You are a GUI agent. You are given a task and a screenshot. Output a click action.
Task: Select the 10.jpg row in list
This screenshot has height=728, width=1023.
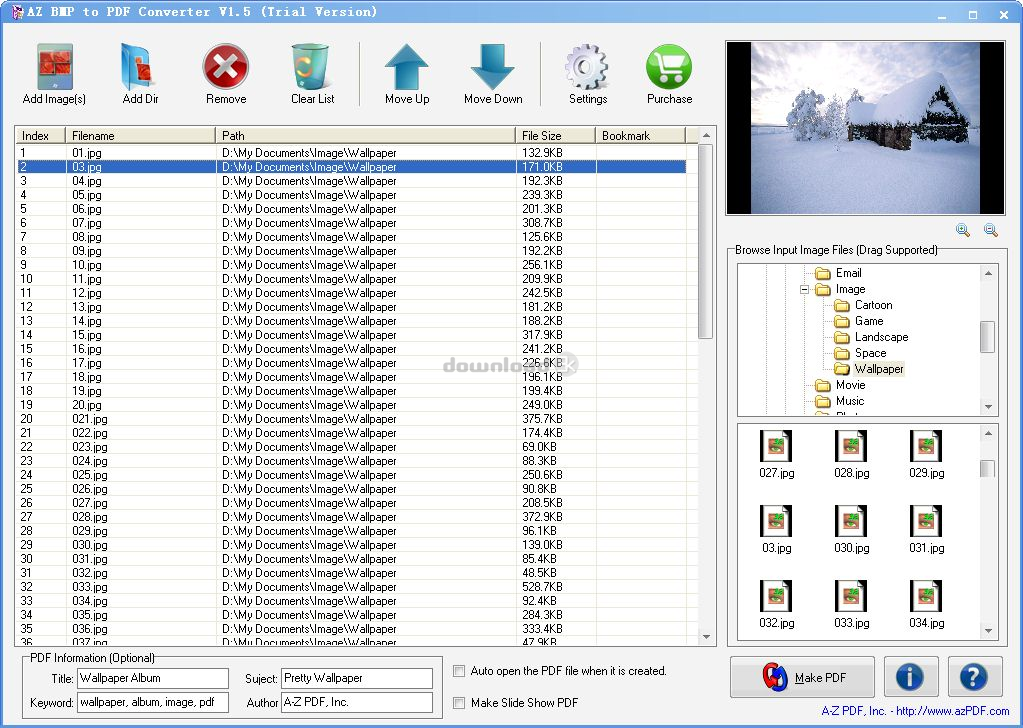tap(352, 265)
